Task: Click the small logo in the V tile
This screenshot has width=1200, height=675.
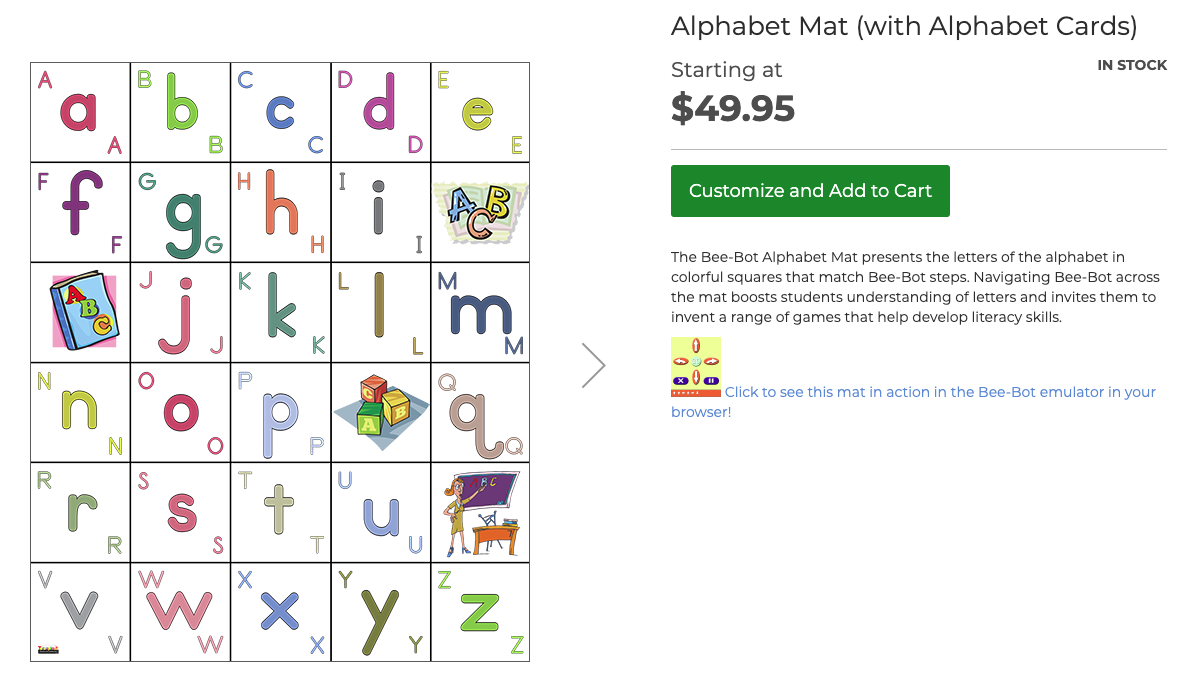Action: click(48, 650)
